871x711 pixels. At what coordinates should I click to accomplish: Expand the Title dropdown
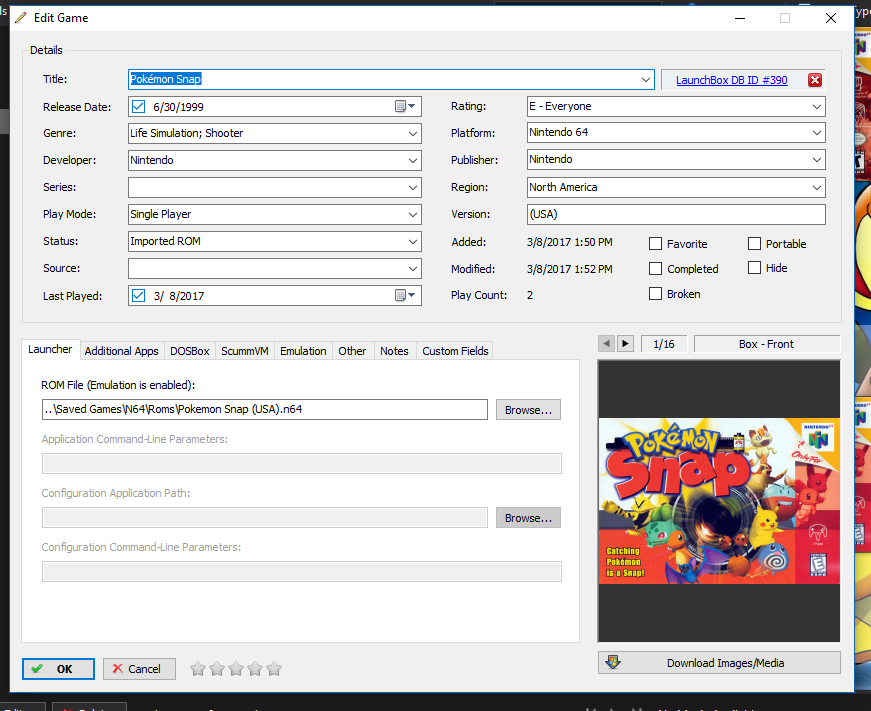point(645,79)
